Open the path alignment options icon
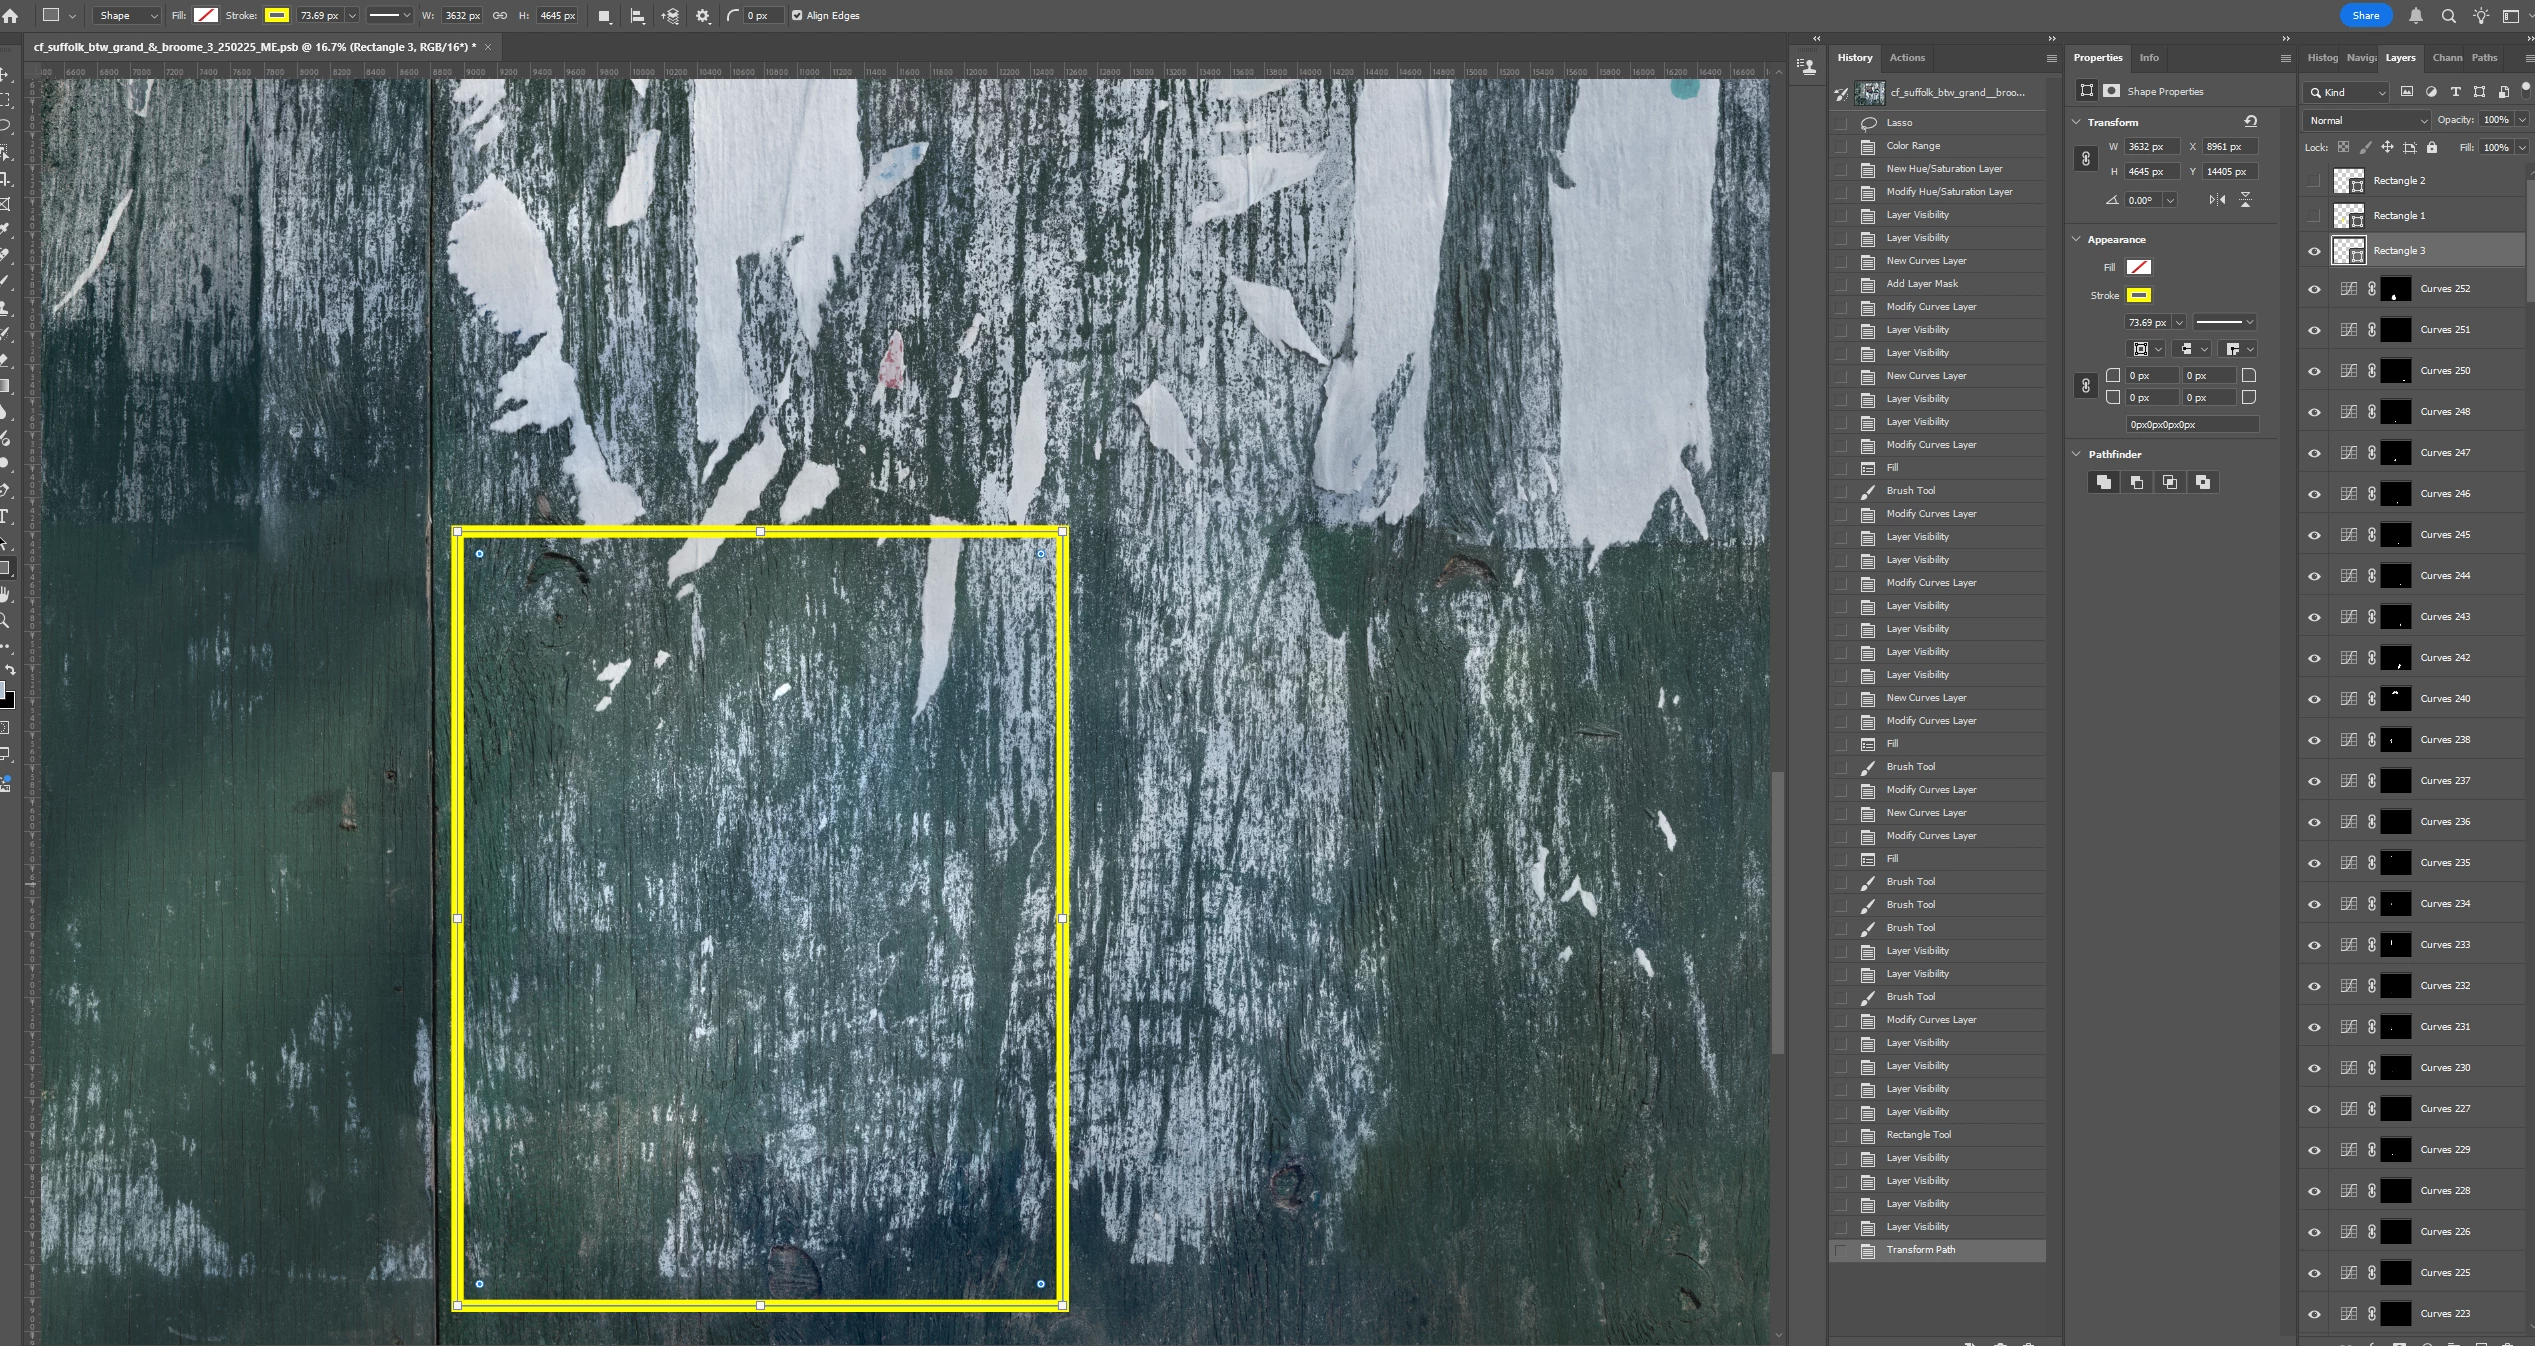The height and width of the screenshot is (1346, 2535). tap(637, 16)
